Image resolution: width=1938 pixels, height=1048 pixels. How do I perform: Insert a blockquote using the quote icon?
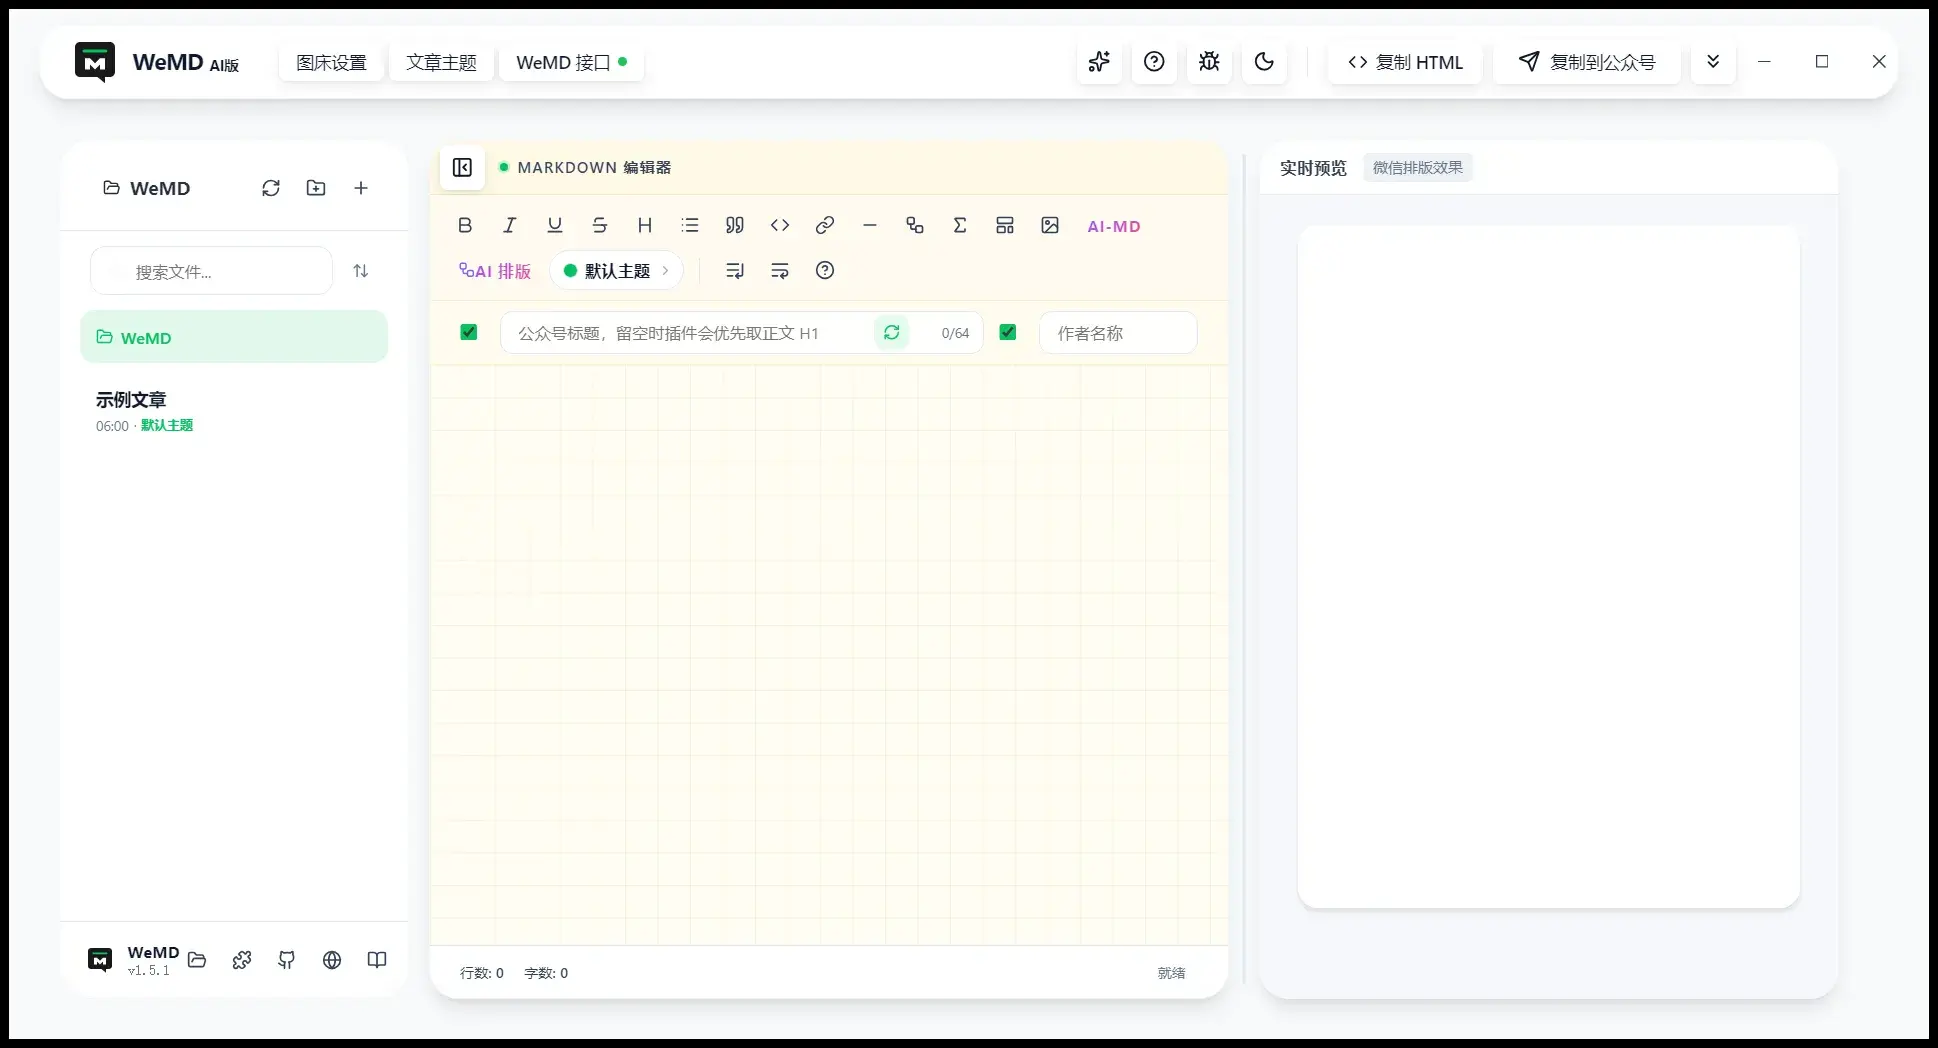[735, 226]
